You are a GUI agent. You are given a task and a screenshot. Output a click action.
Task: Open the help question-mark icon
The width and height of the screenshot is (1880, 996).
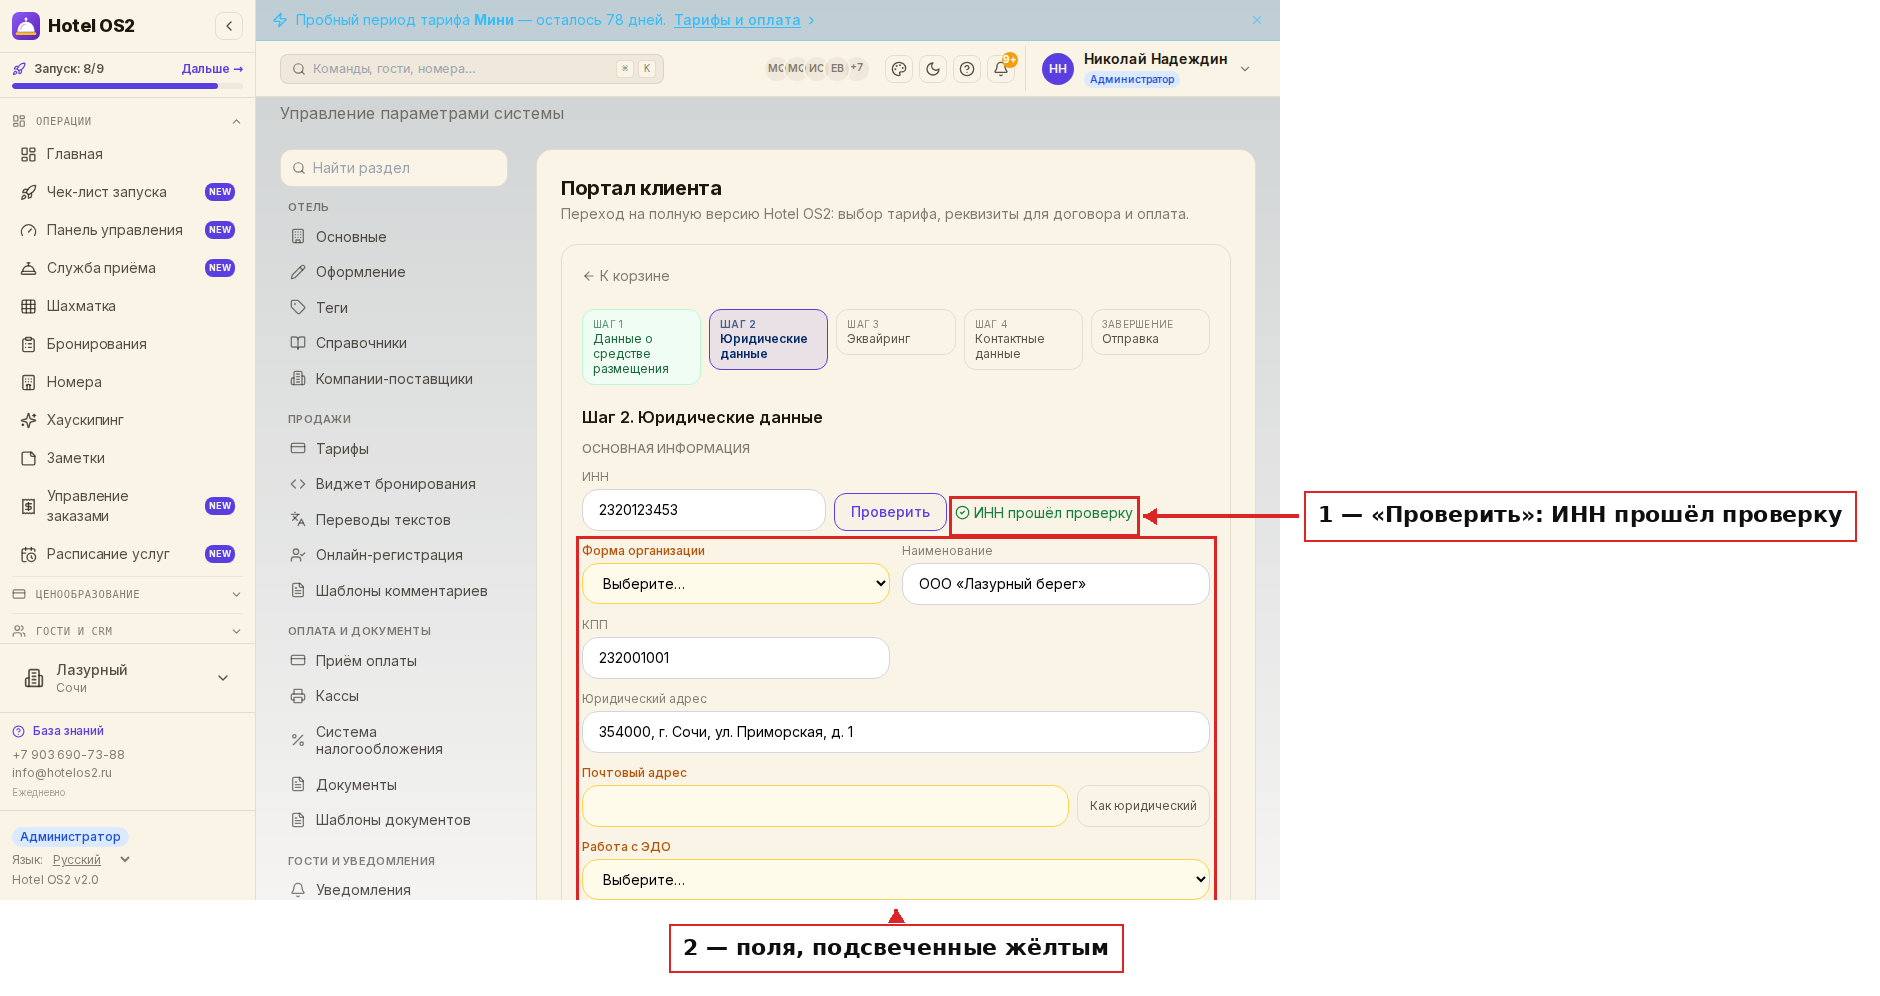pos(967,69)
